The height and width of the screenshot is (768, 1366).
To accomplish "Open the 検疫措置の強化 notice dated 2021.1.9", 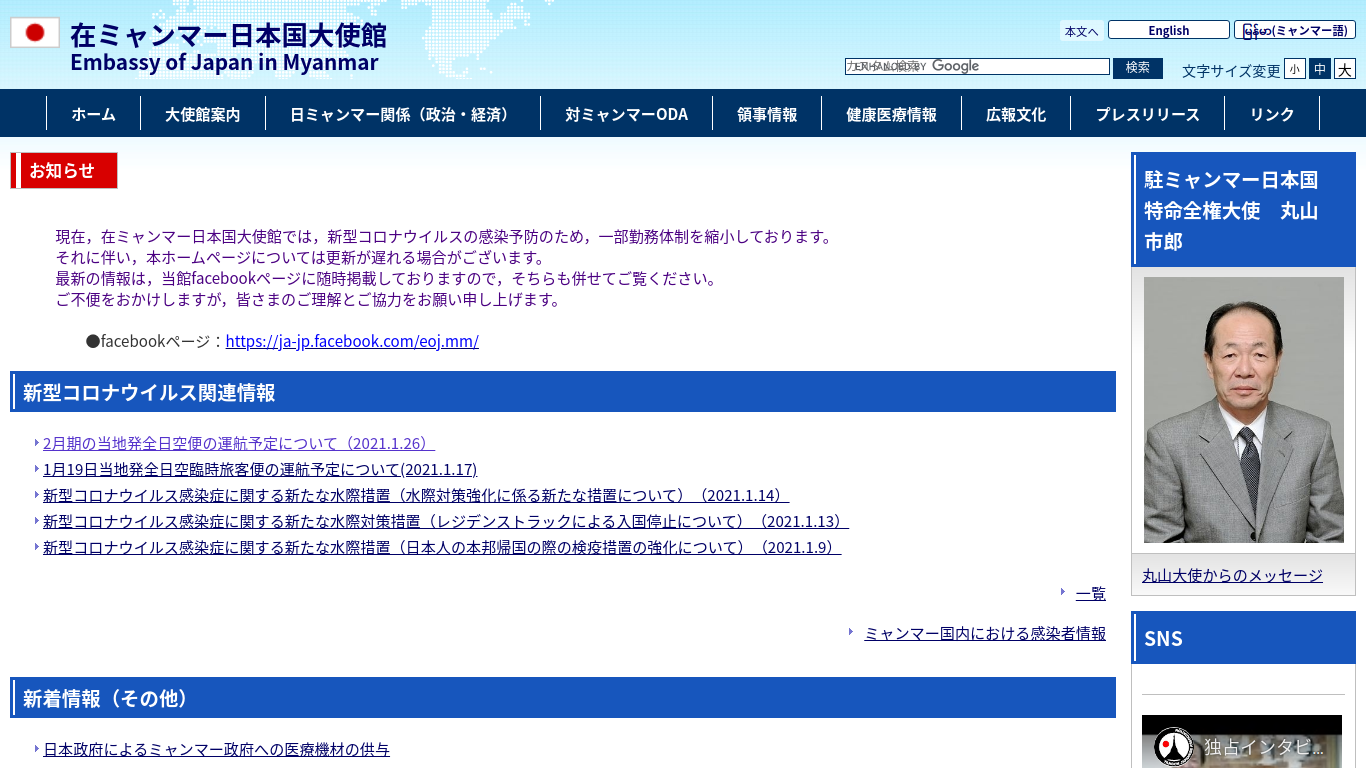I will coord(442,547).
